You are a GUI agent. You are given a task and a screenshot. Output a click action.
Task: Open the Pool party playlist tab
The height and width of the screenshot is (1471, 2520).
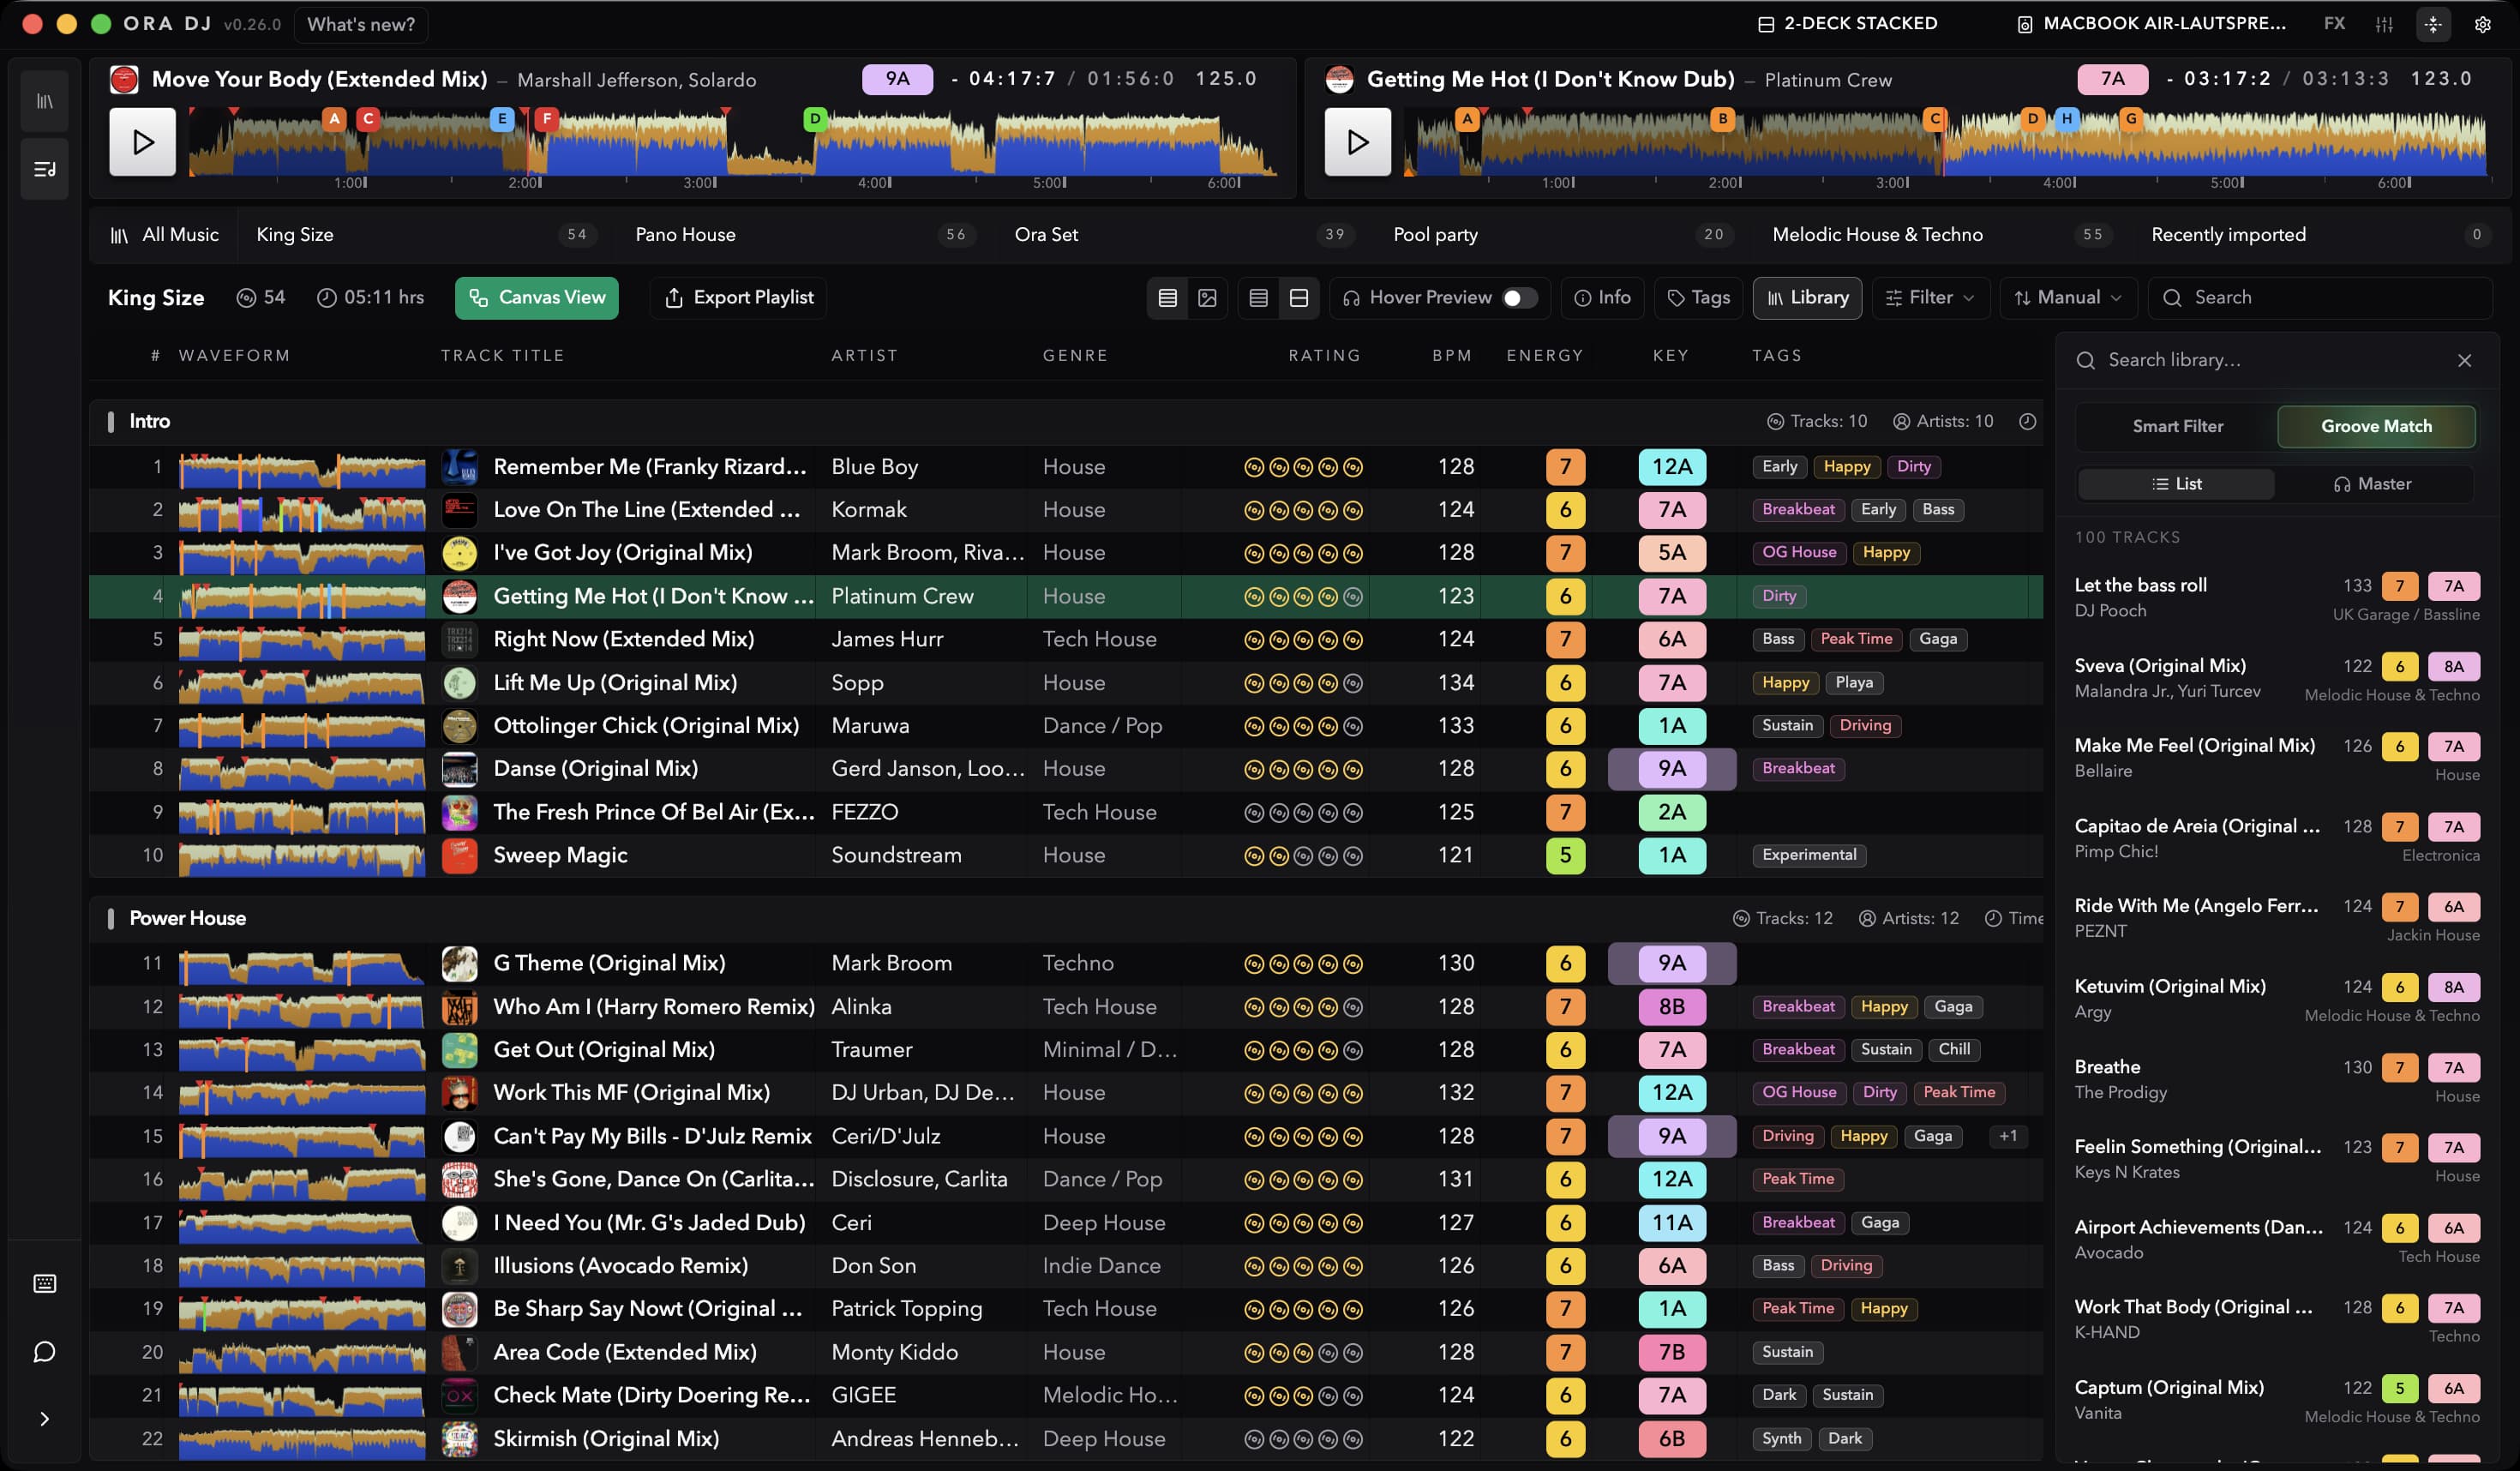coord(1563,234)
